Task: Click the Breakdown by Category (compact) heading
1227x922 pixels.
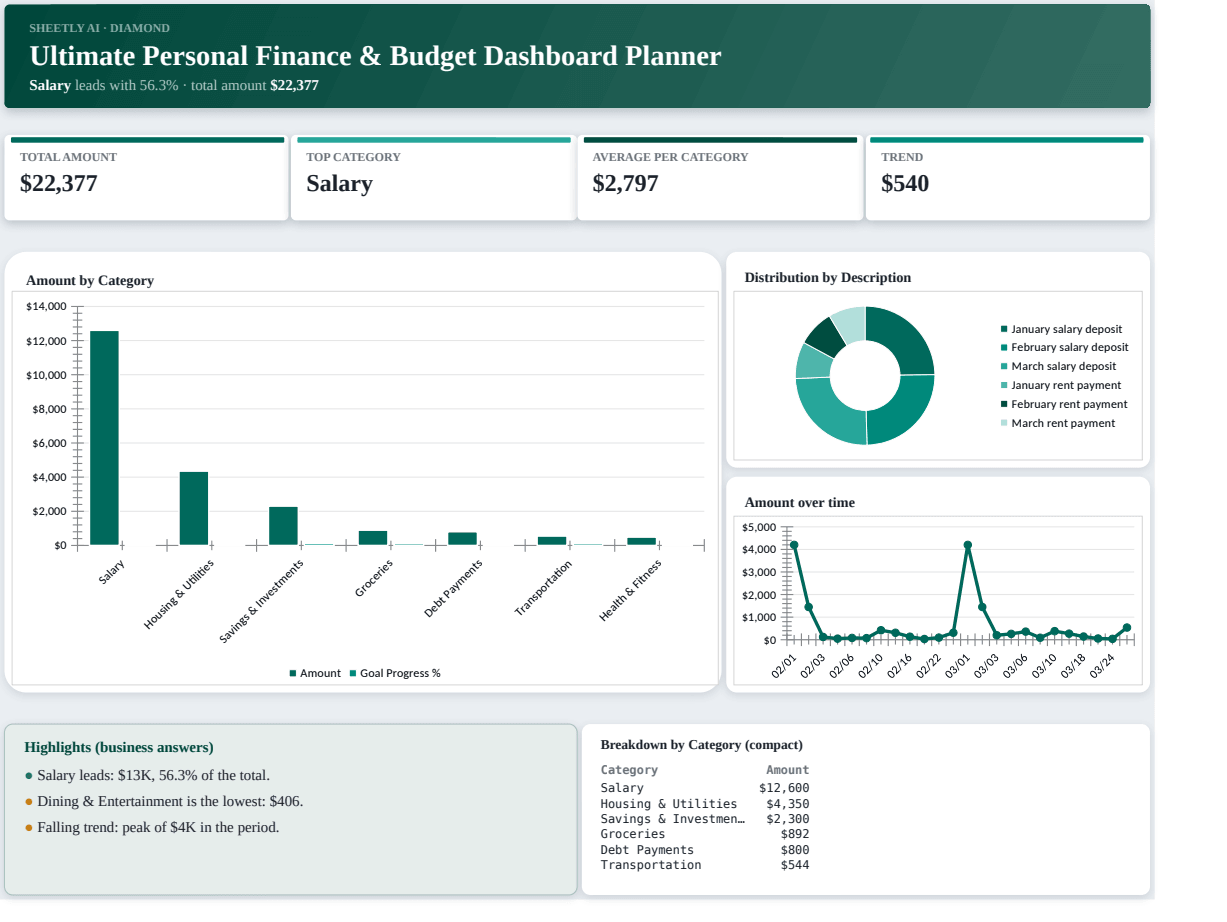Action: (702, 745)
